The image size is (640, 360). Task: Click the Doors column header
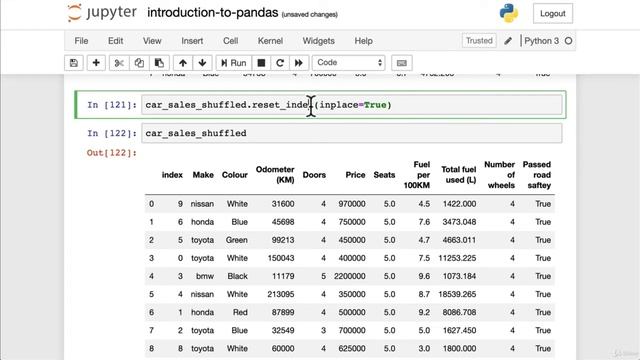point(314,175)
